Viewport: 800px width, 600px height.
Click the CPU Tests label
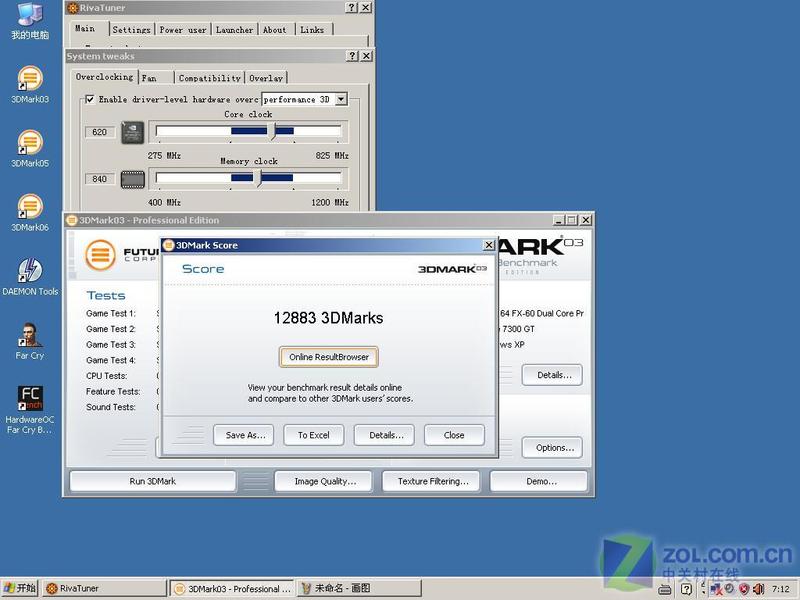(x=107, y=376)
